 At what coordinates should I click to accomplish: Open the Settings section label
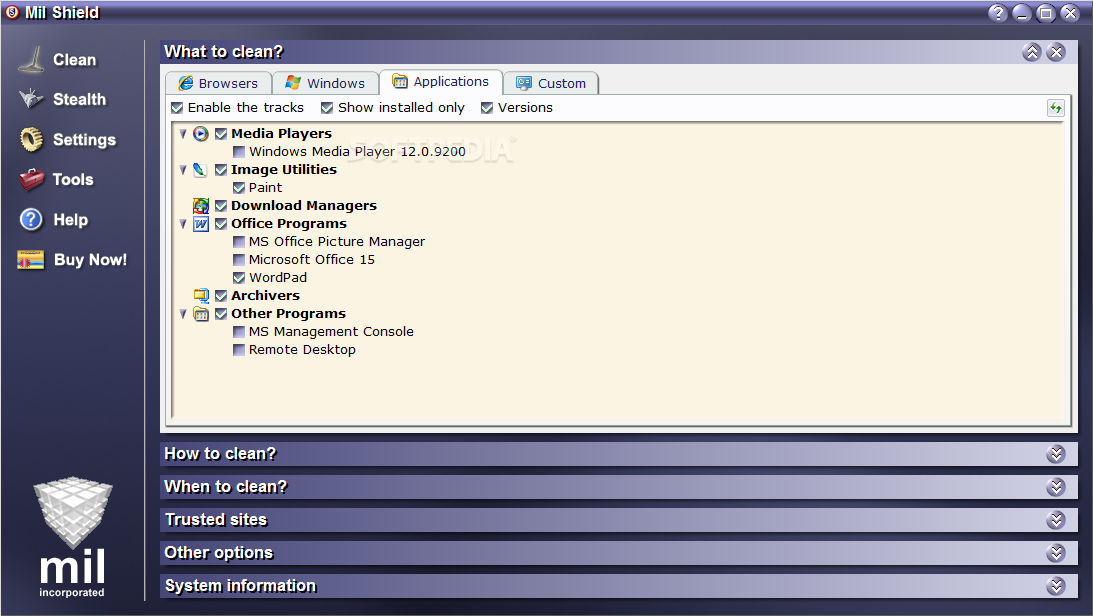[84, 140]
